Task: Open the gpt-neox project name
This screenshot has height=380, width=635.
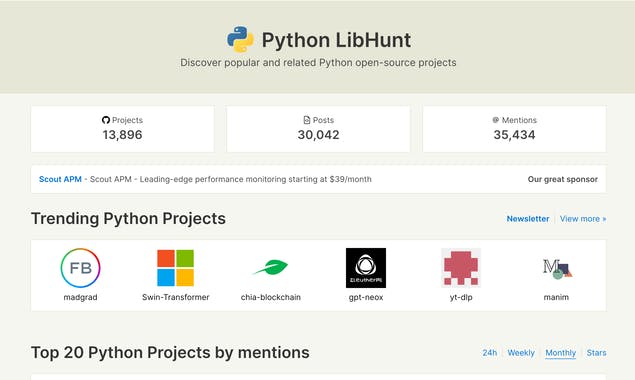Action: click(x=366, y=297)
